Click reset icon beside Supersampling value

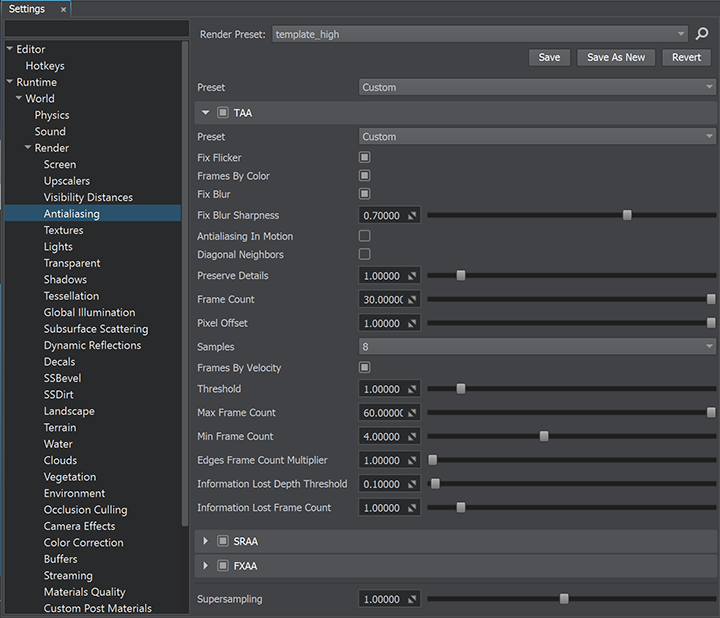point(412,600)
